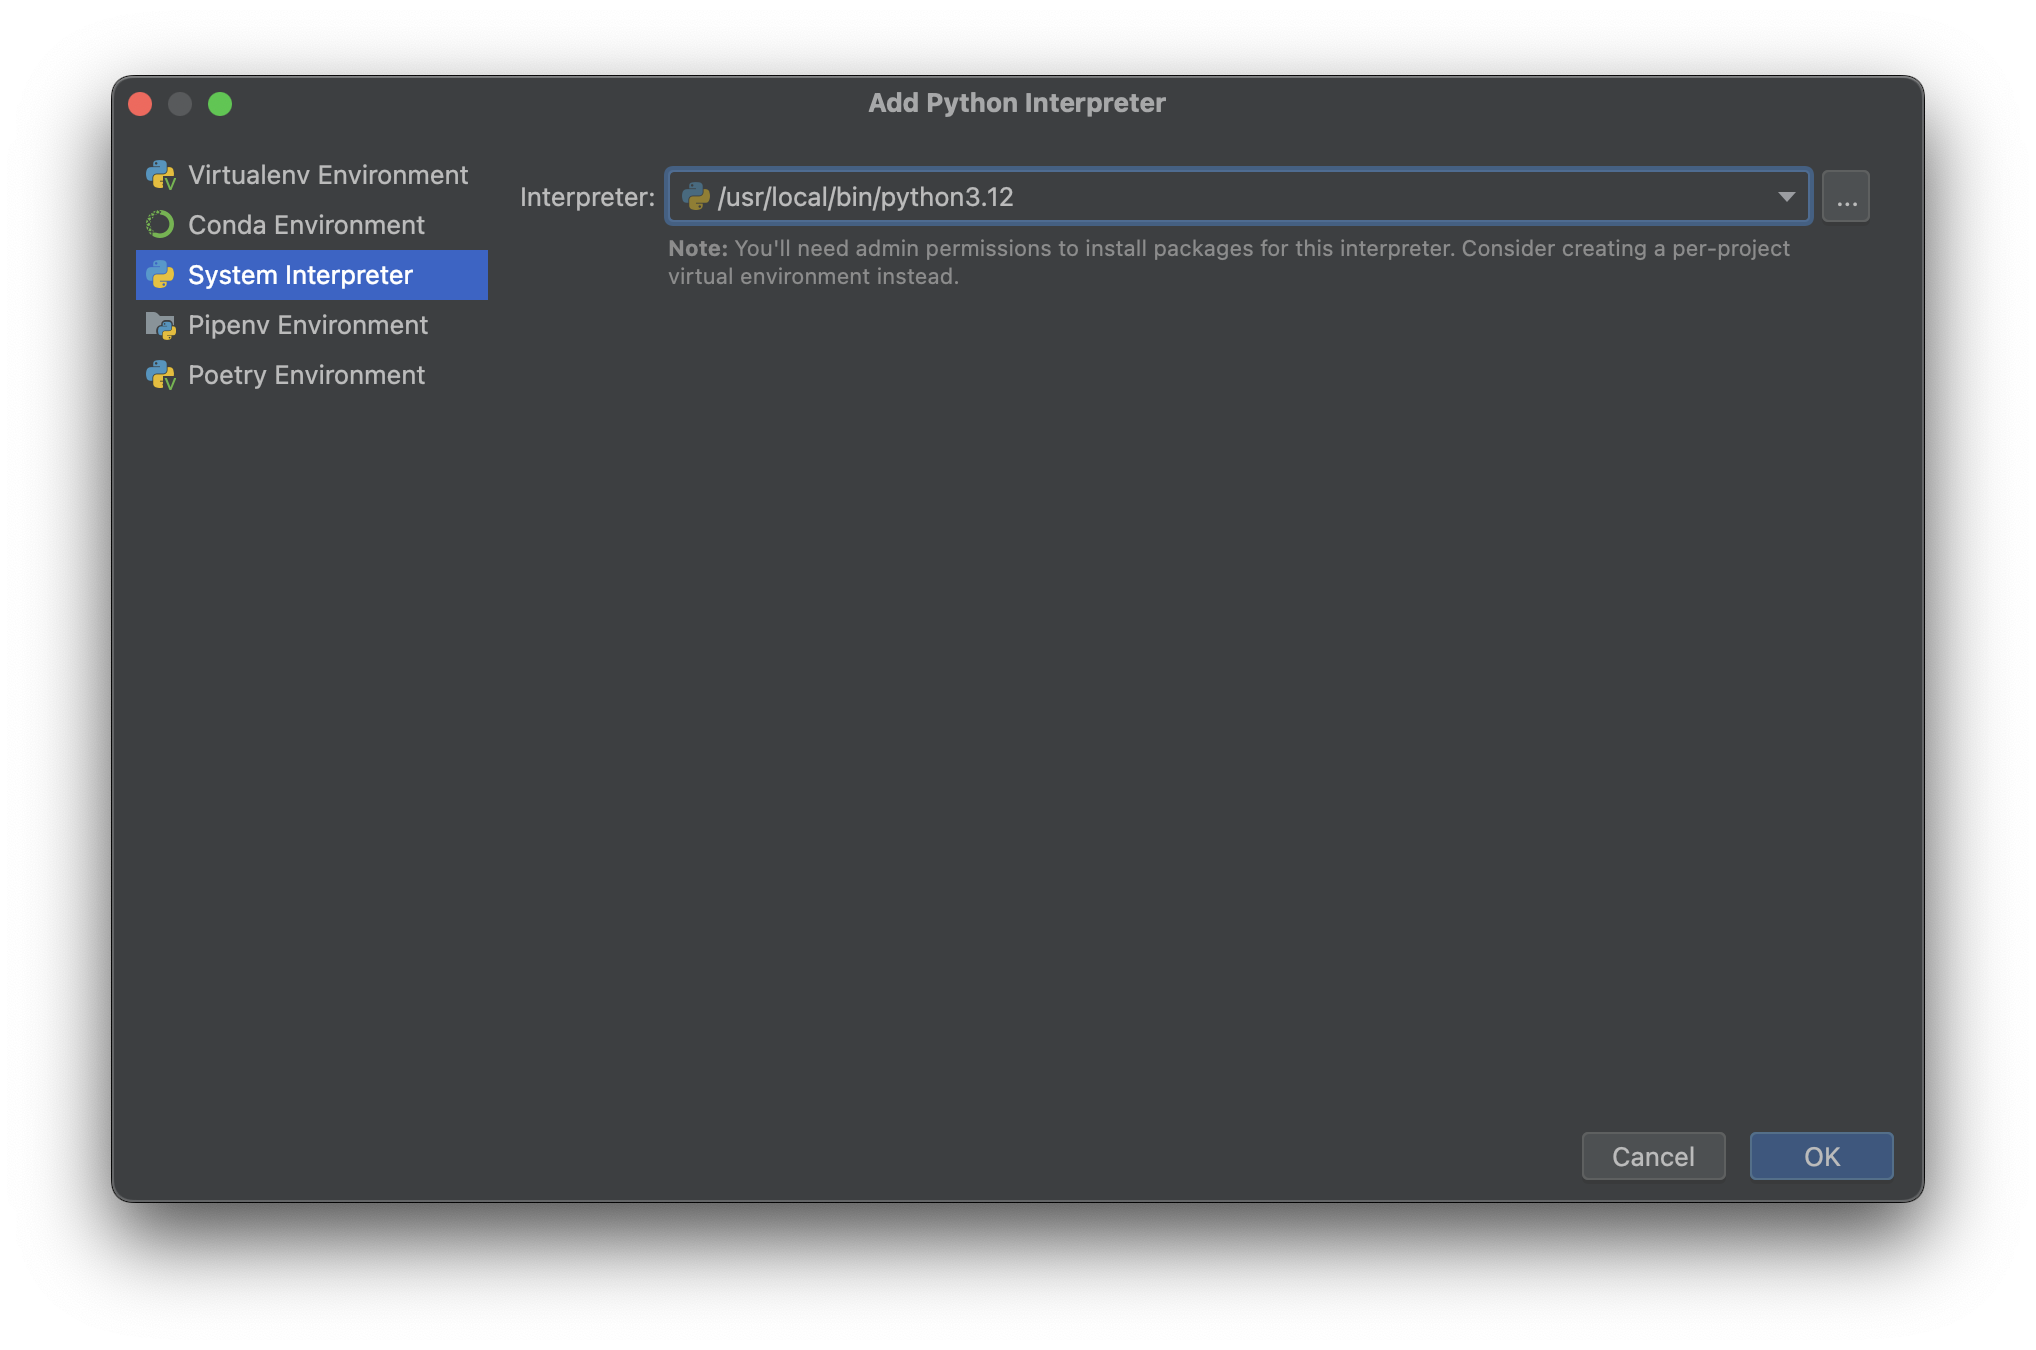
Task: Confirm interpreter choice with OK
Action: (1820, 1156)
